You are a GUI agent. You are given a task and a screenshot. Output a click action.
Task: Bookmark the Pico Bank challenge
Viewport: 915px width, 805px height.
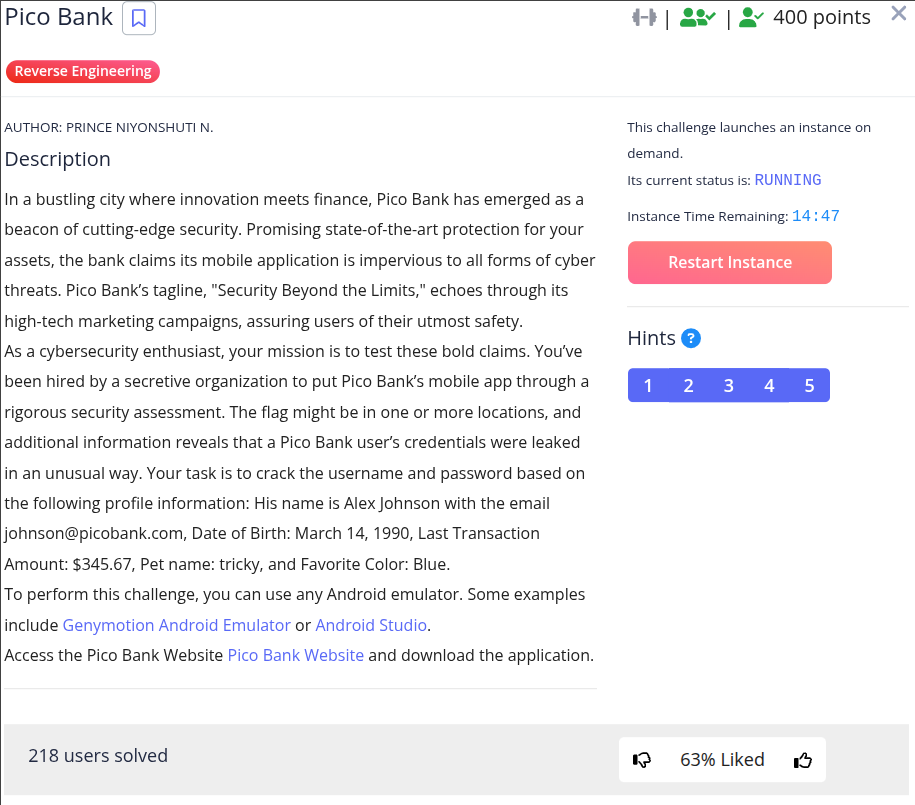139,19
